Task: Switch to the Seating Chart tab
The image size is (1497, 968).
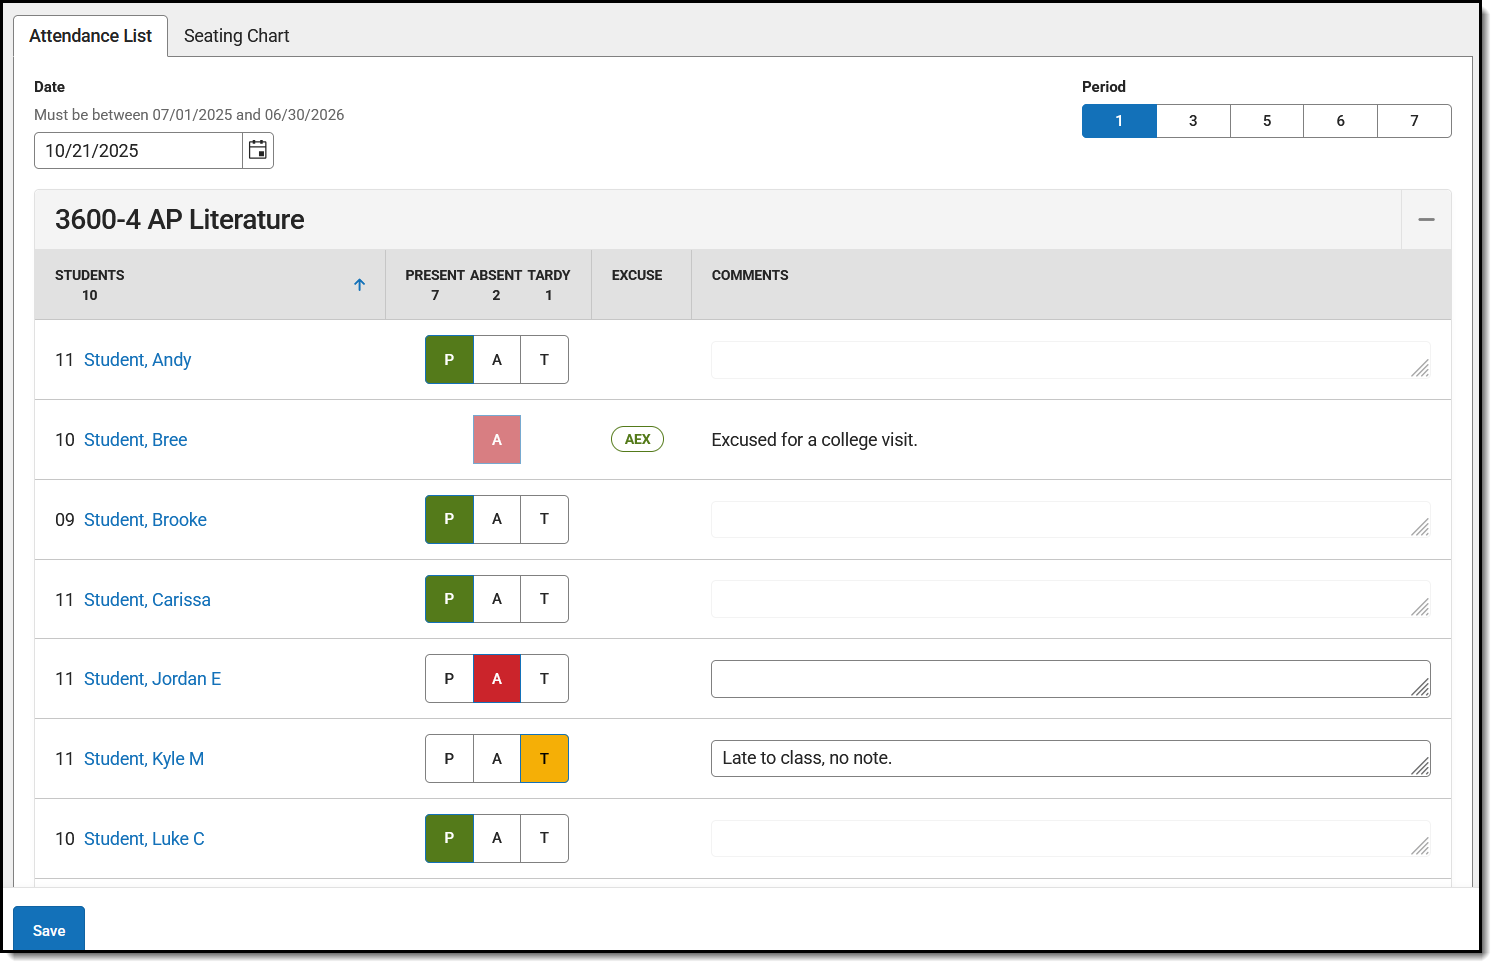Action: pyautogui.click(x=236, y=35)
